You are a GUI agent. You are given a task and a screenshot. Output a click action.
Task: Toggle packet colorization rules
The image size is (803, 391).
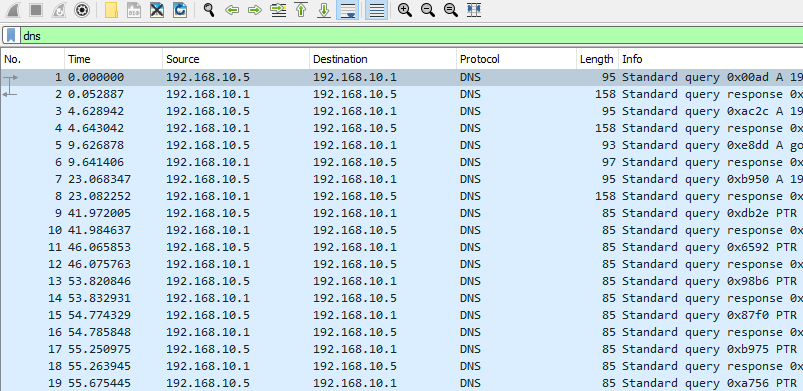[x=376, y=10]
